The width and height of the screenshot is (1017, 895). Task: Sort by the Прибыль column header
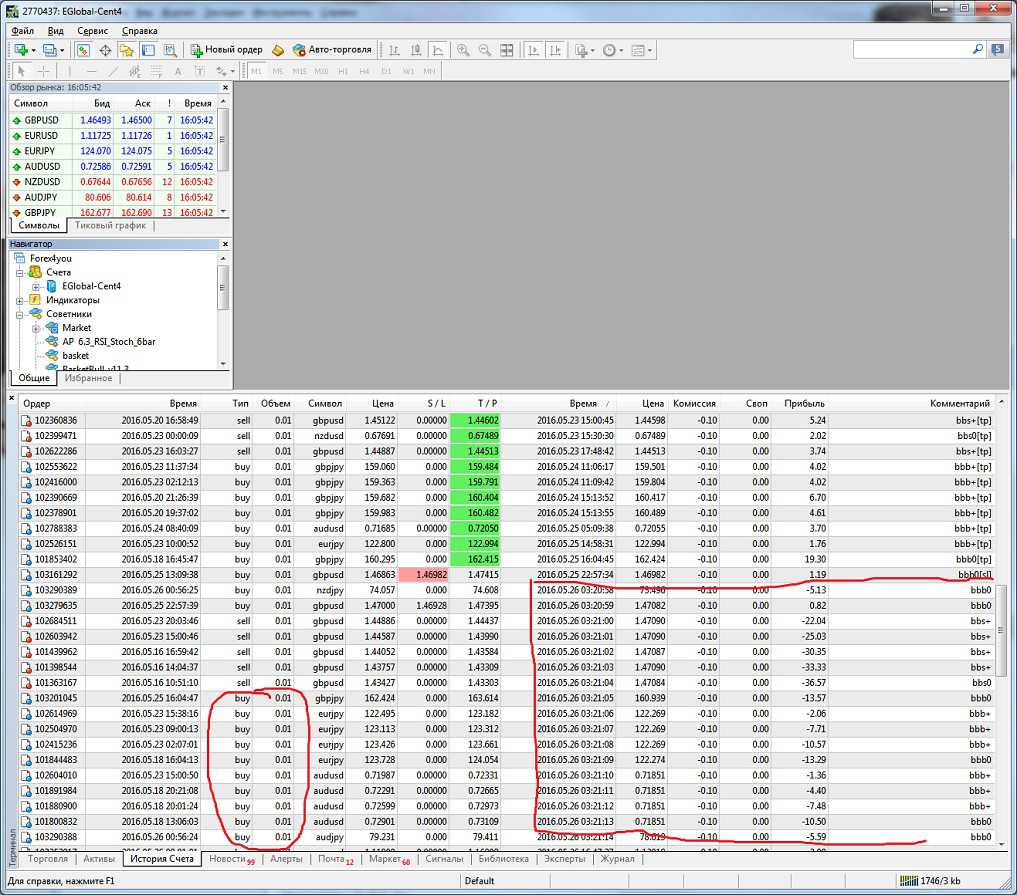[x=804, y=403]
